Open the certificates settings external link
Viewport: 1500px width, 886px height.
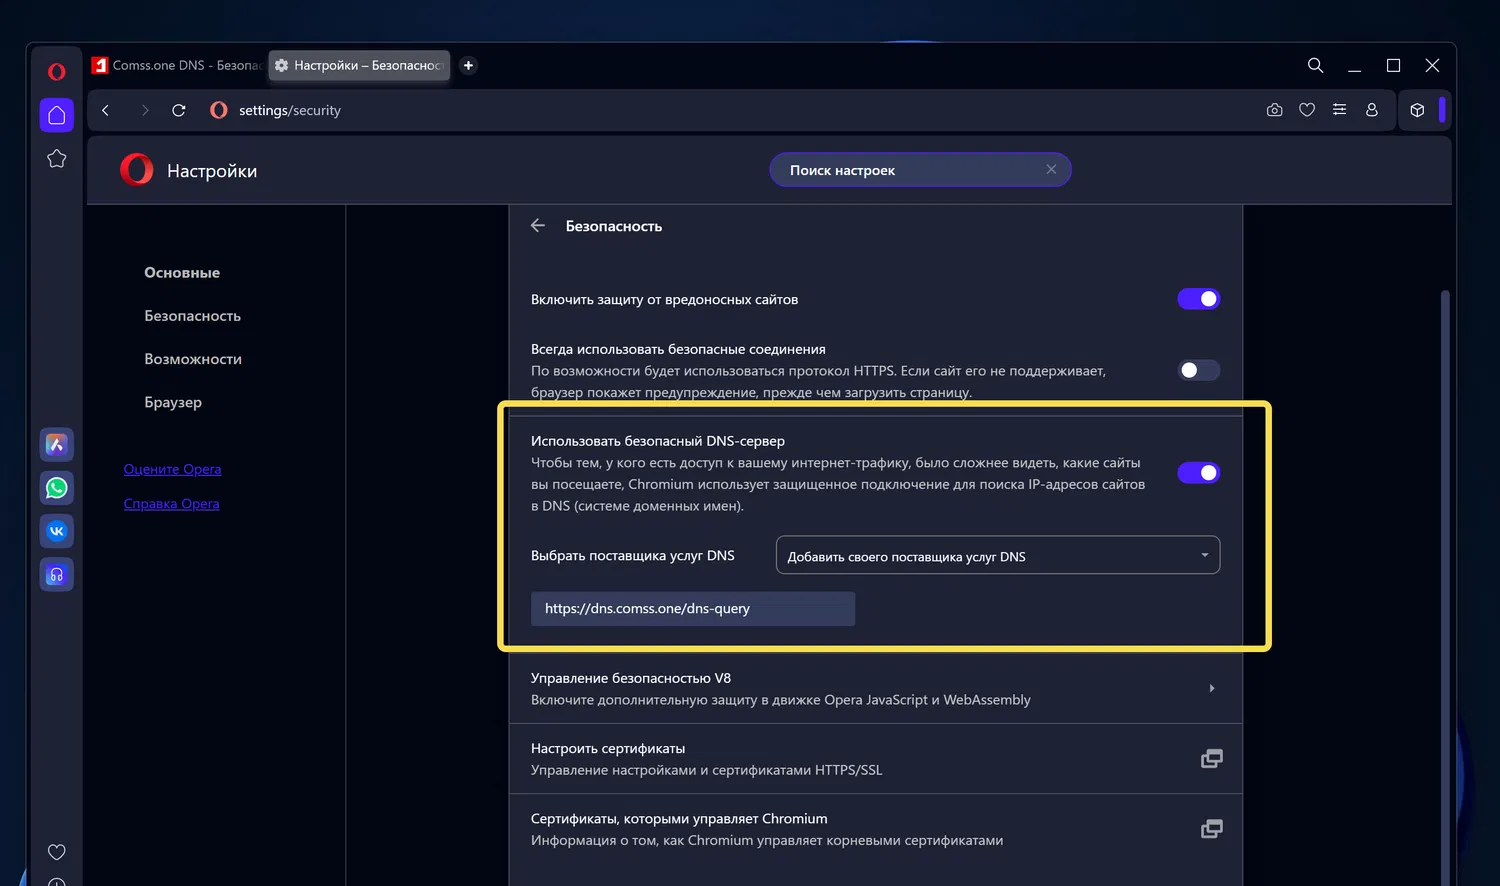1211,759
